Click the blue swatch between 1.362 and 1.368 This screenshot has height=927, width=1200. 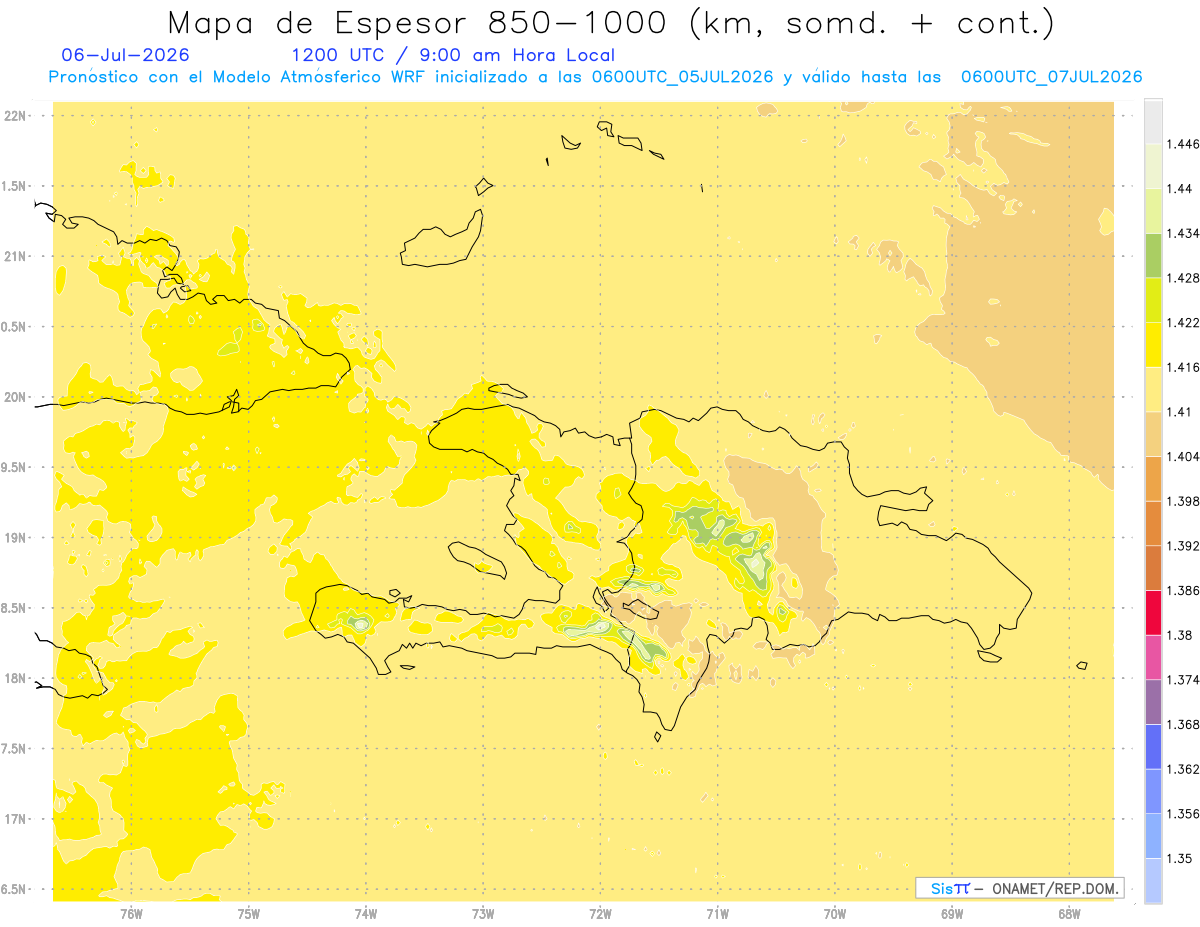tap(1153, 746)
